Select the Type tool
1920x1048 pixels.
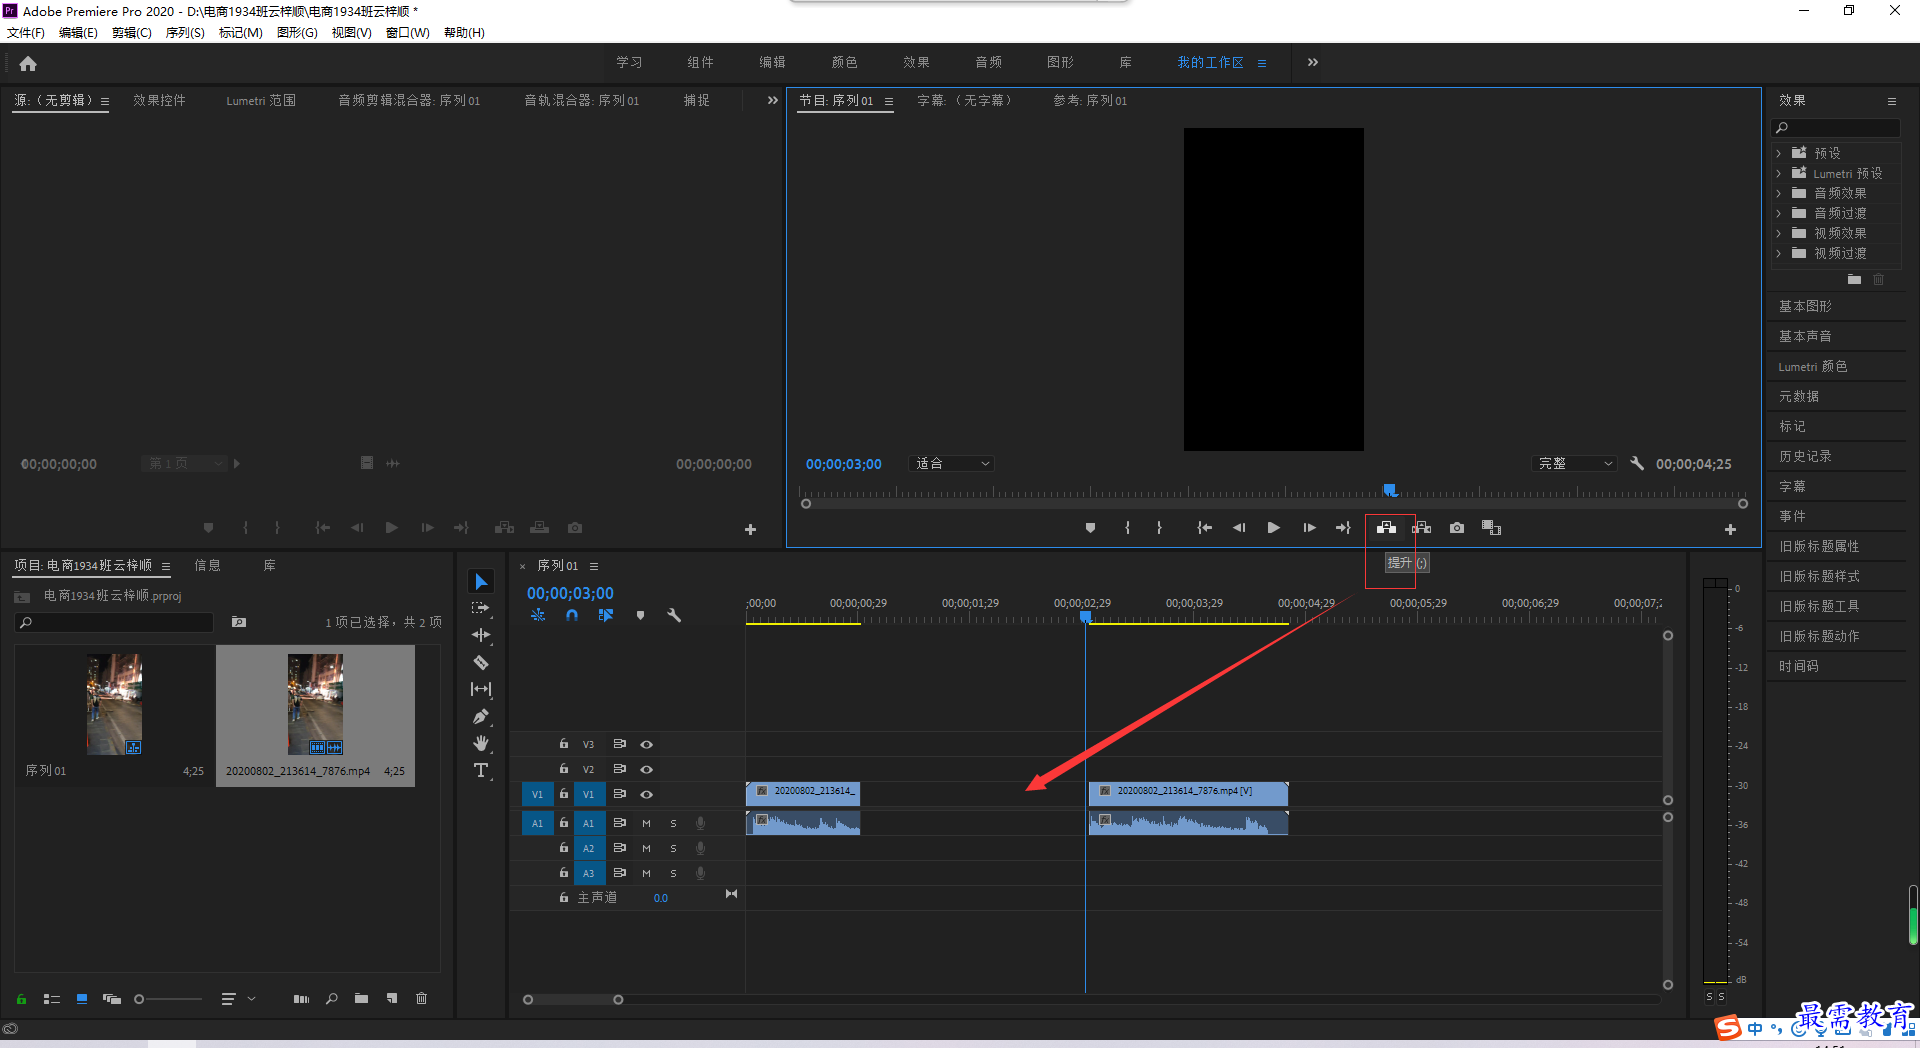(x=481, y=770)
